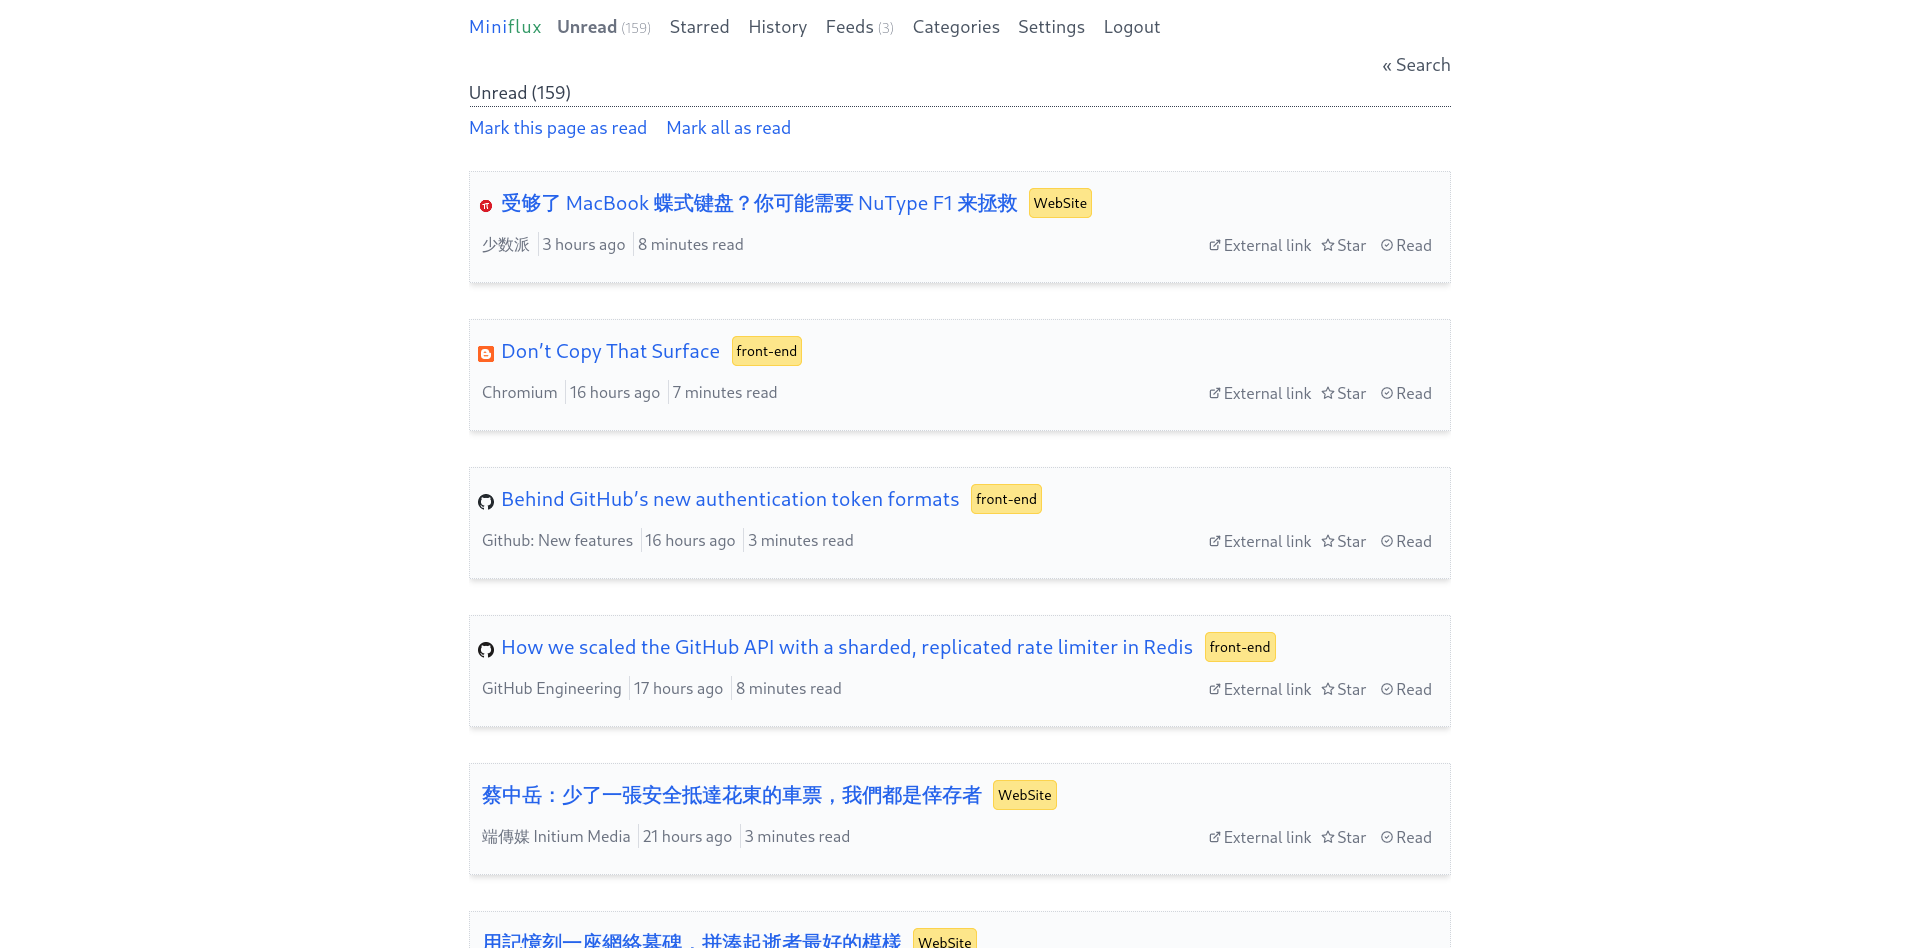Screen dimensions: 1920x948
Task: Mark Don't Copy That Surface as read
Action: click(1406, 394)
